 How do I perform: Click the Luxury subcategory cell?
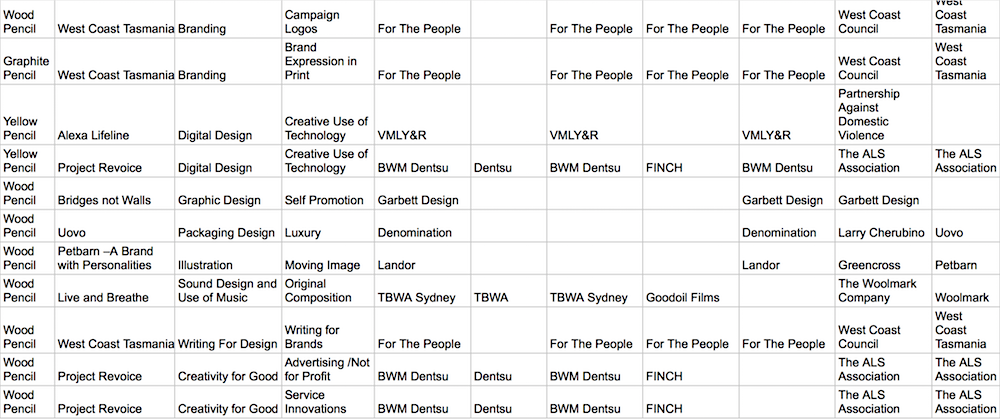[328, 226]
